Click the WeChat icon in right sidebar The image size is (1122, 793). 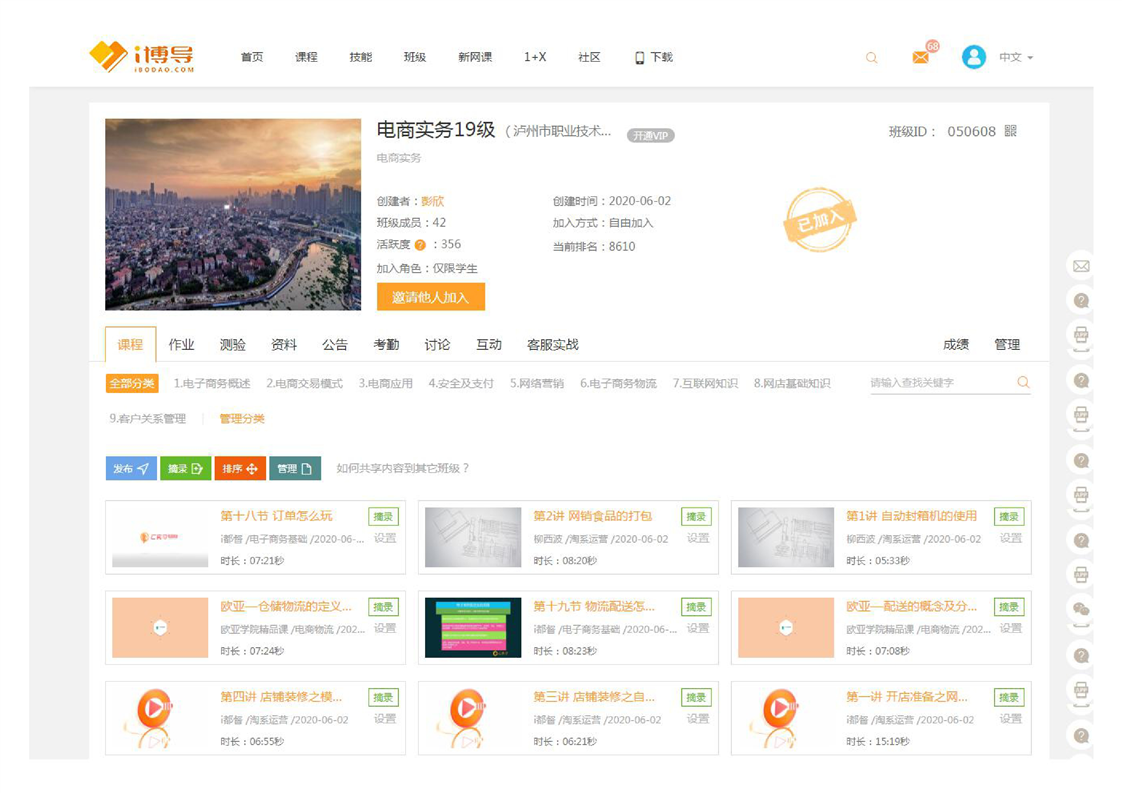coord(1080,608)
